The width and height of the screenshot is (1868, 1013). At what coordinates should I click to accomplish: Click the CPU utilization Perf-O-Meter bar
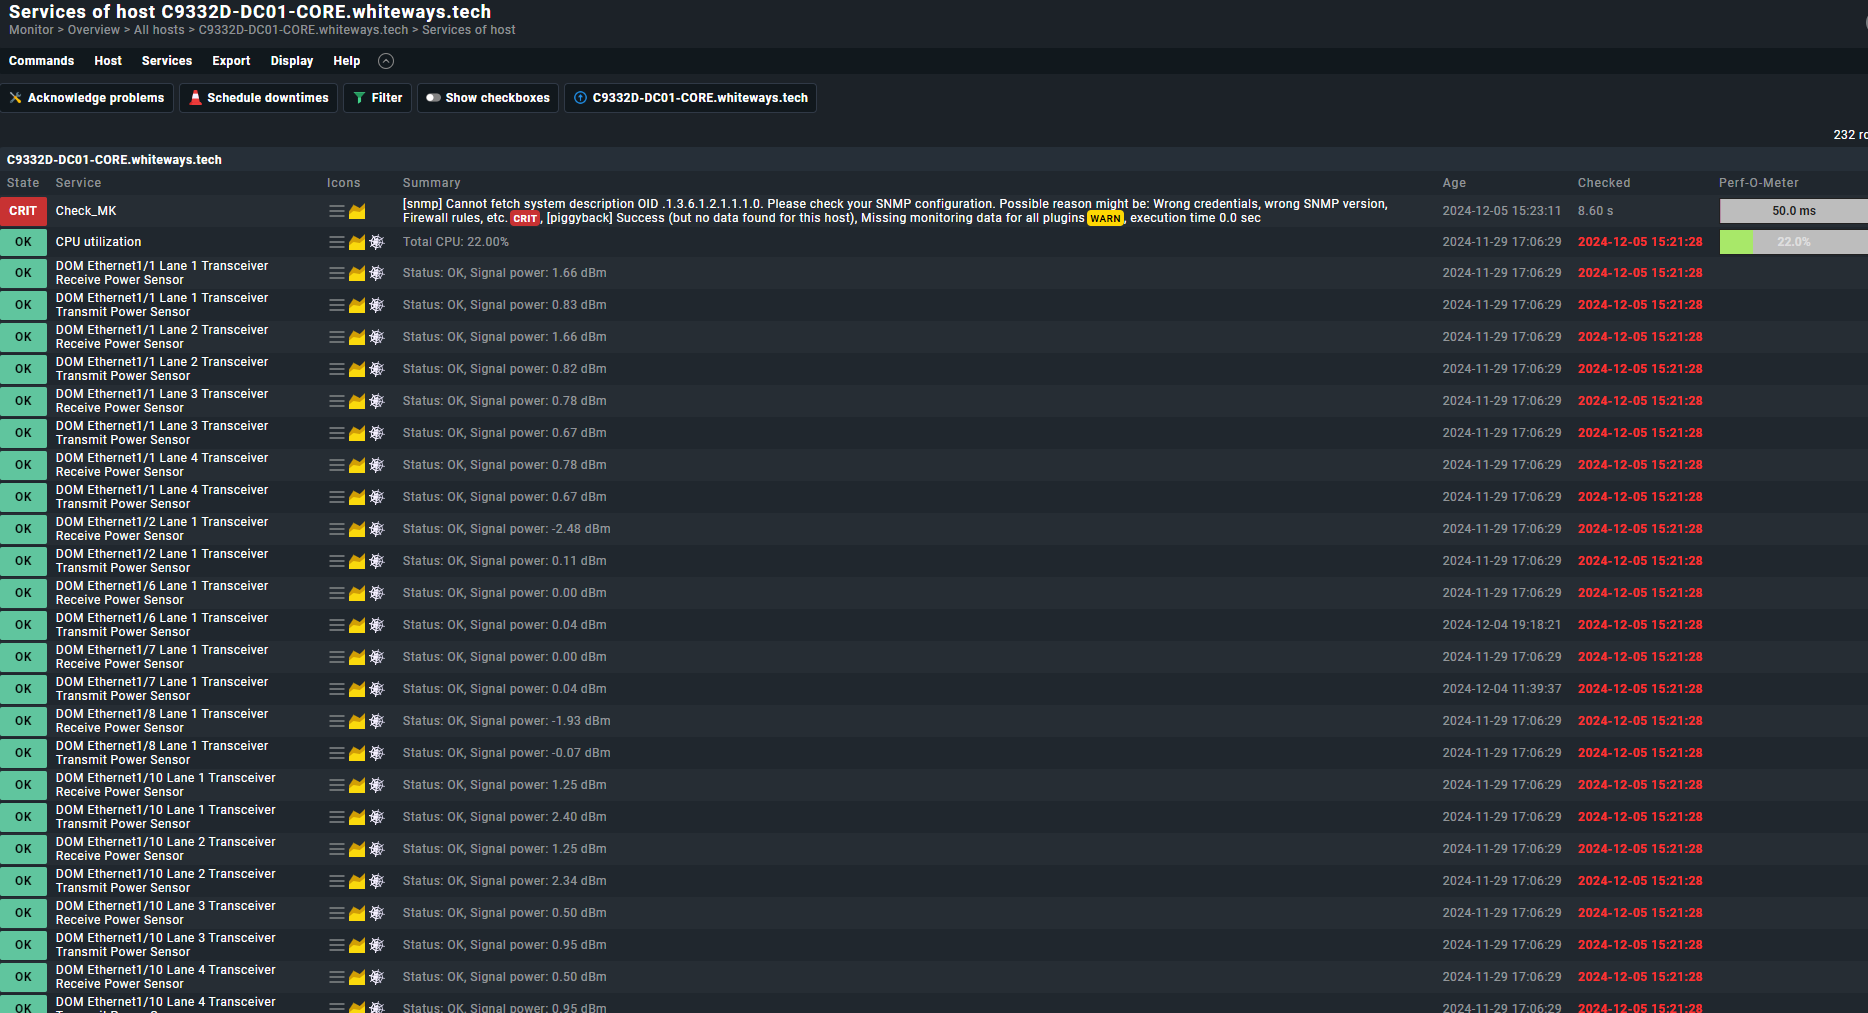[x=1793, y=242]
